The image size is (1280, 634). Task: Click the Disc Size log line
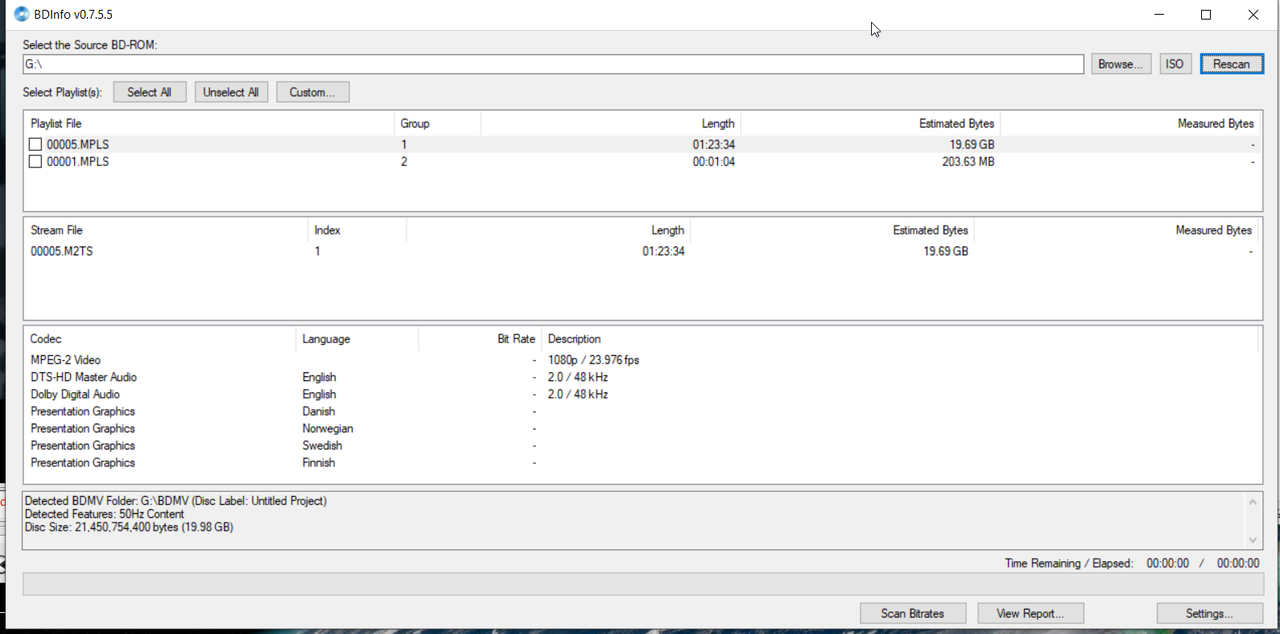pyautogui.click(x=129, y=527)
